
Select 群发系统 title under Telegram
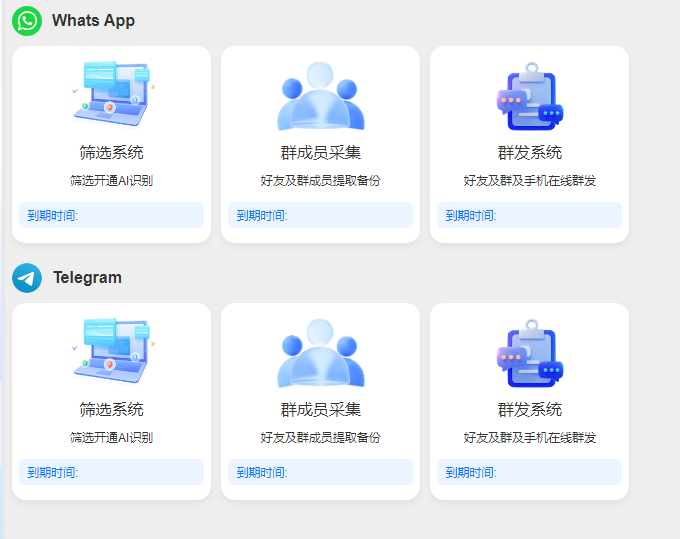tap(530, 410)
